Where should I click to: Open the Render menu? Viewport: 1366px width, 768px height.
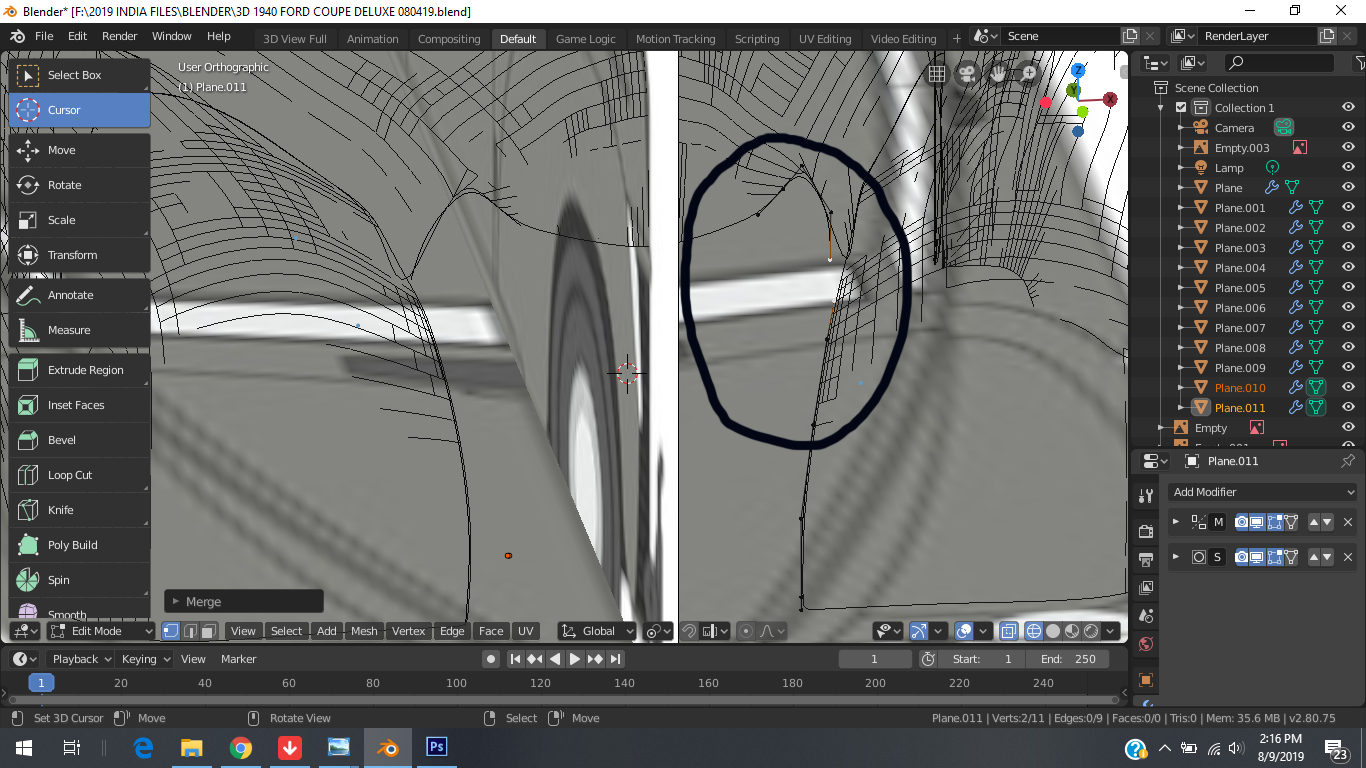coord(119,36)
